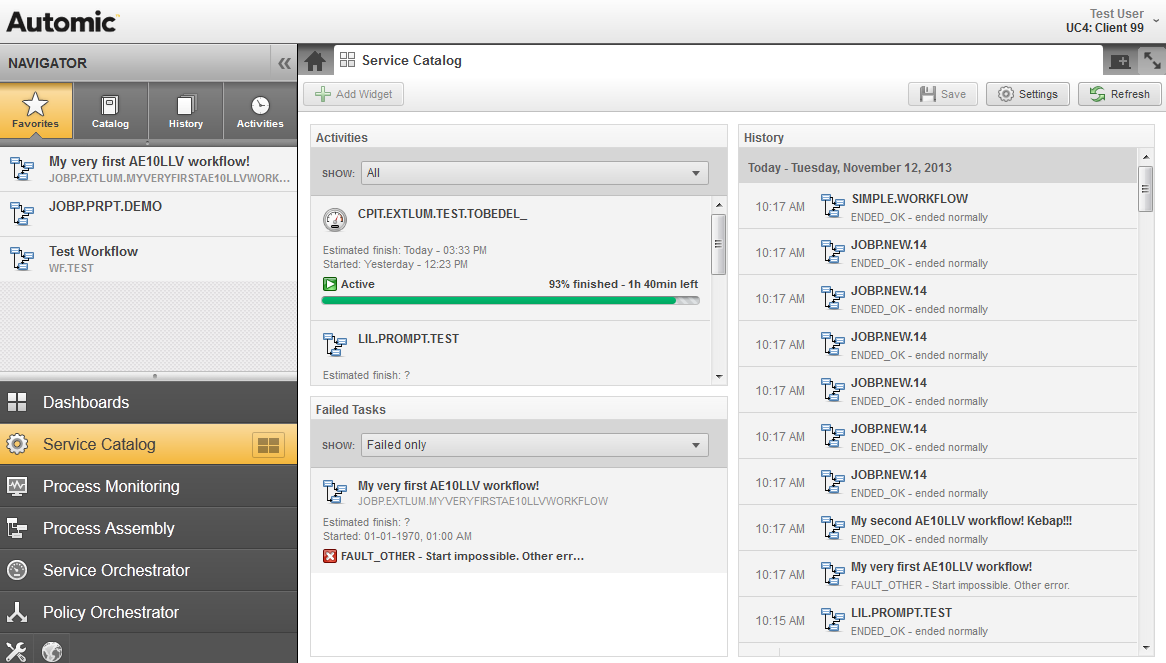Open the Settings button
Viewport: 1166px width, 663px height.
tap(1028, 94)
